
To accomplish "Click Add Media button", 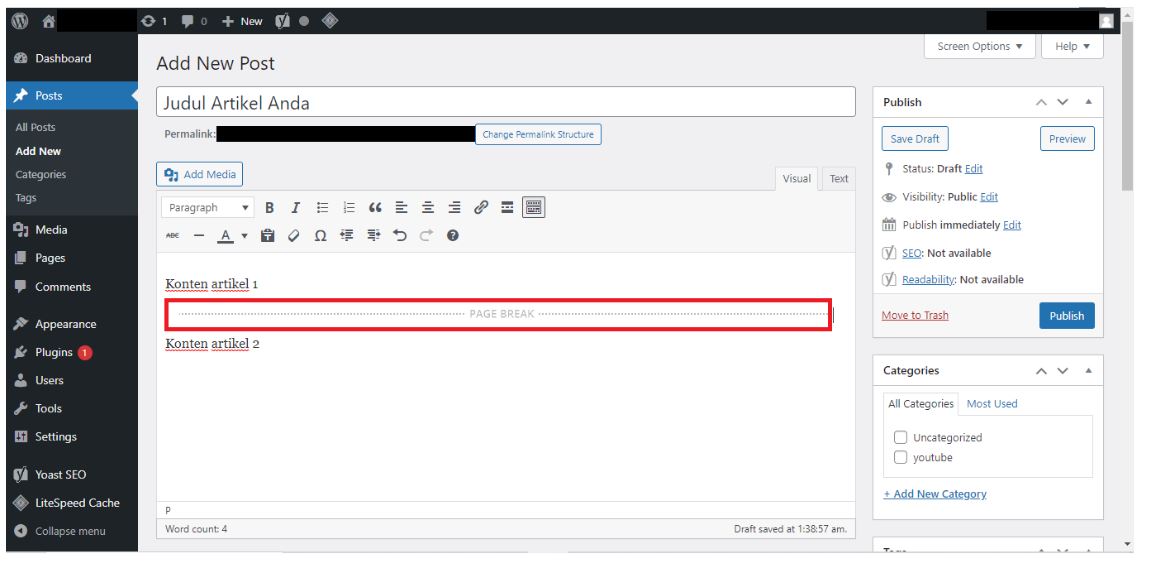I will click(199, 174).
